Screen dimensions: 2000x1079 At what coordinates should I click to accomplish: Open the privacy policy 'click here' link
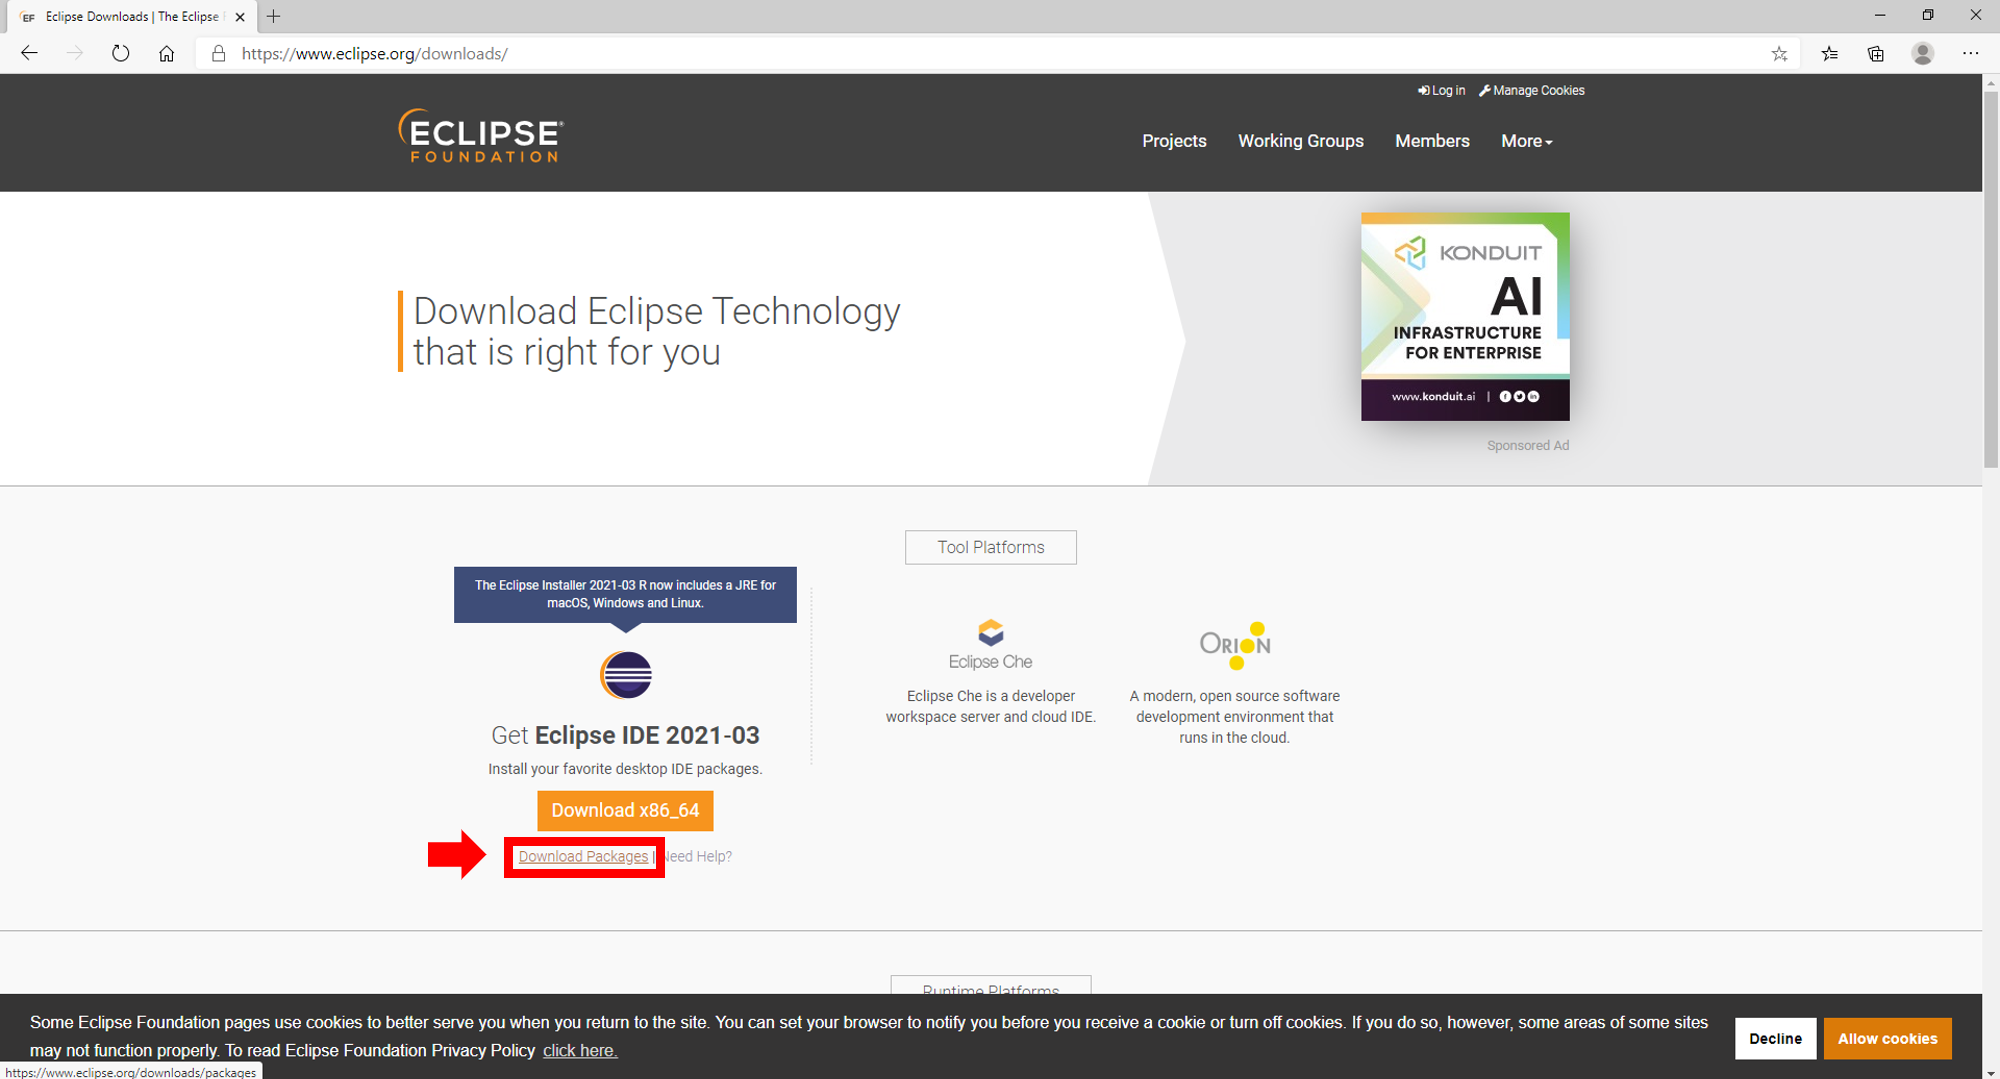[x=580, y=1050]
